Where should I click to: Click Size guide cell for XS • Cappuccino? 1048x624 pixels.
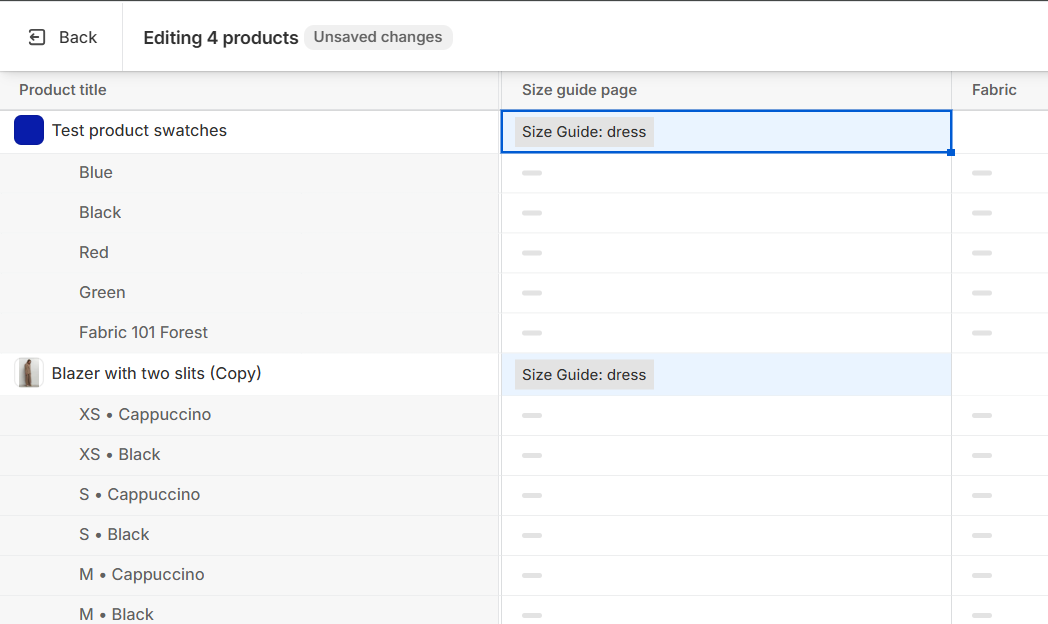[725, 415]
